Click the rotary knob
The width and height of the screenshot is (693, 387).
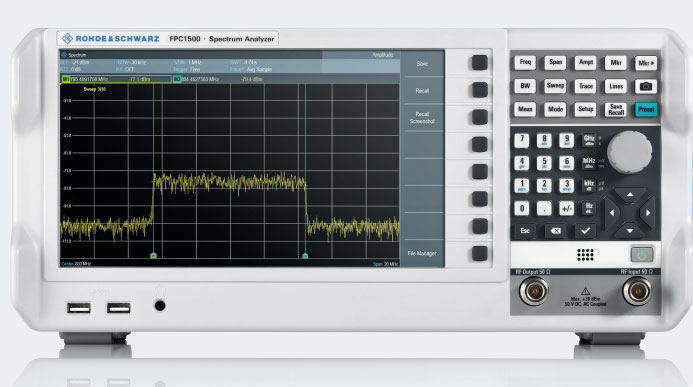pyautogui.click(x=629, y=152)
